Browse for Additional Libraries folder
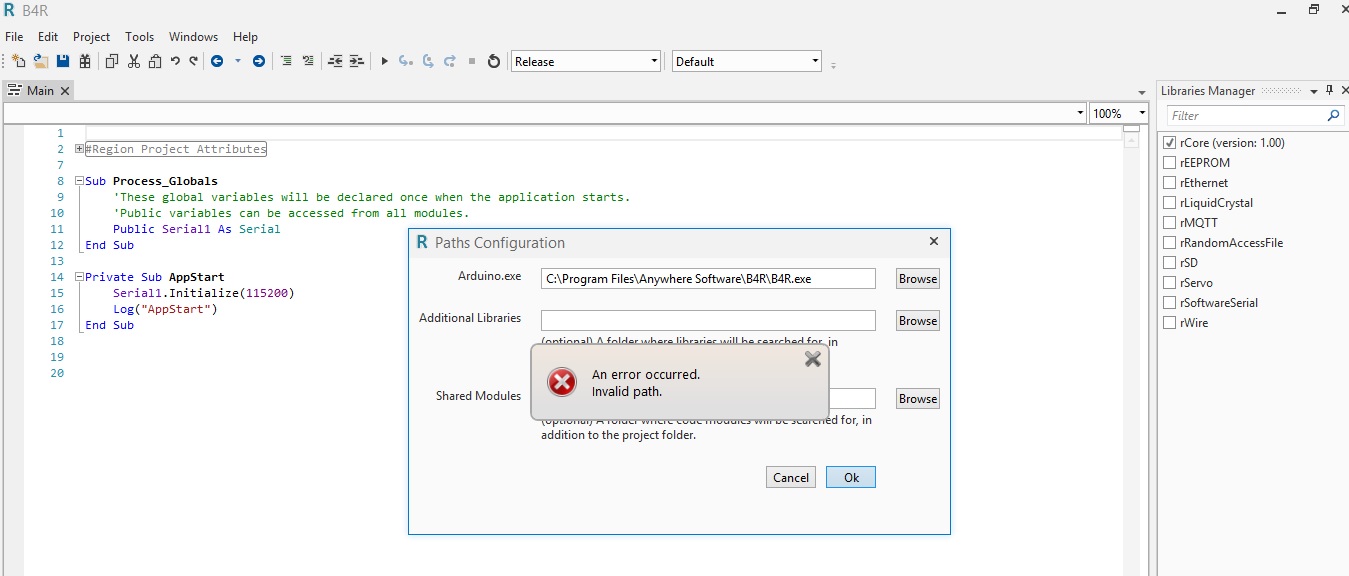Image resolution: width=1349 pixels, height=576 pixels. [x=917, y=321]
